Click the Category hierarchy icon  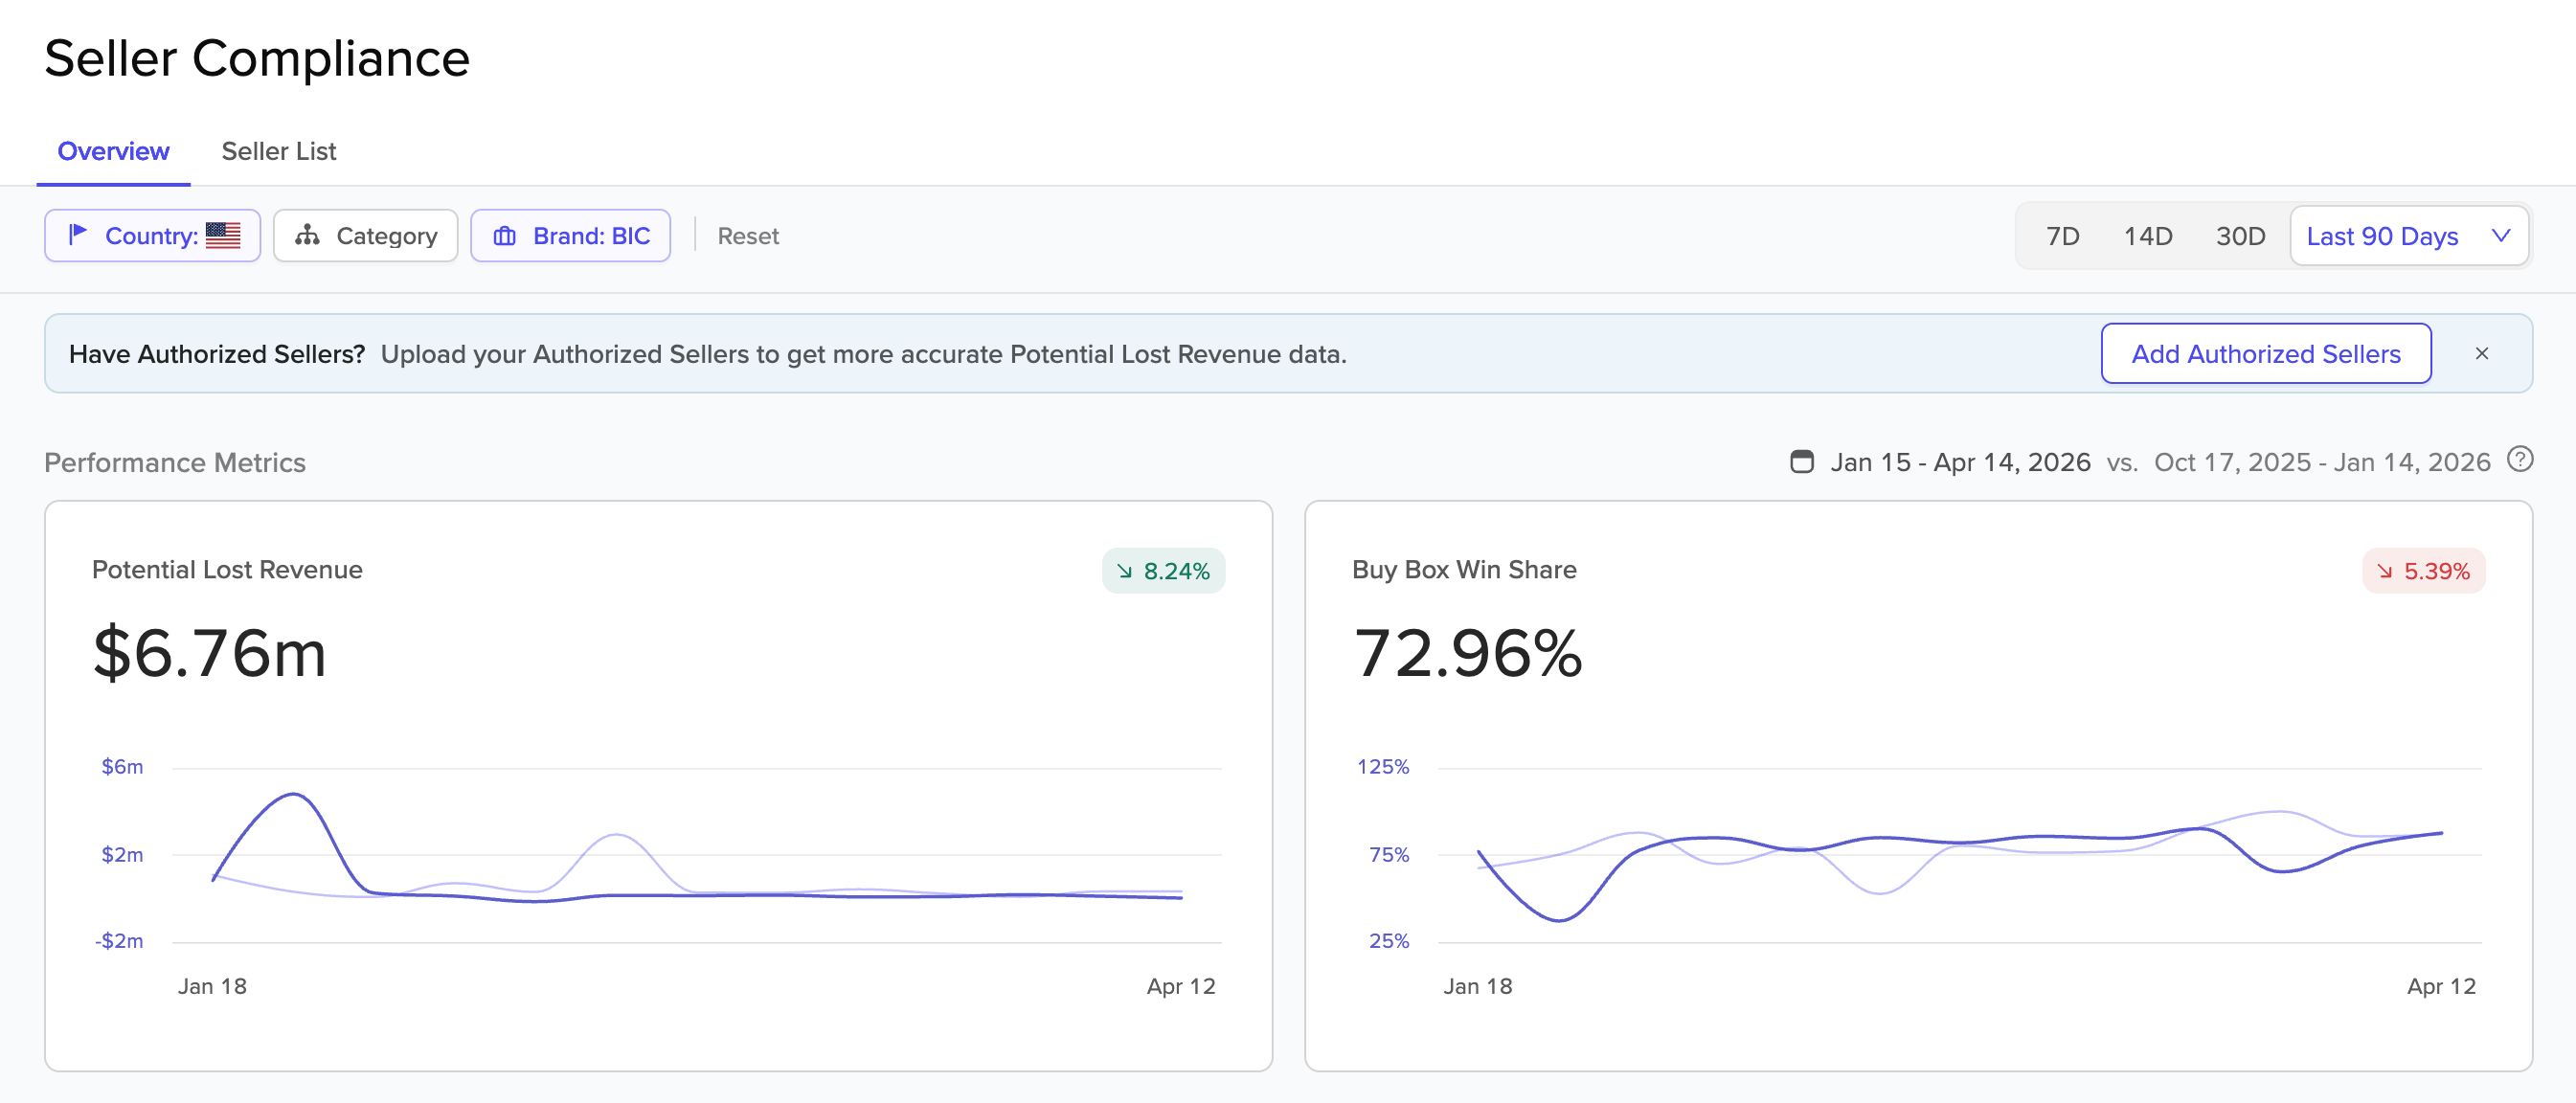click(308, 235)
